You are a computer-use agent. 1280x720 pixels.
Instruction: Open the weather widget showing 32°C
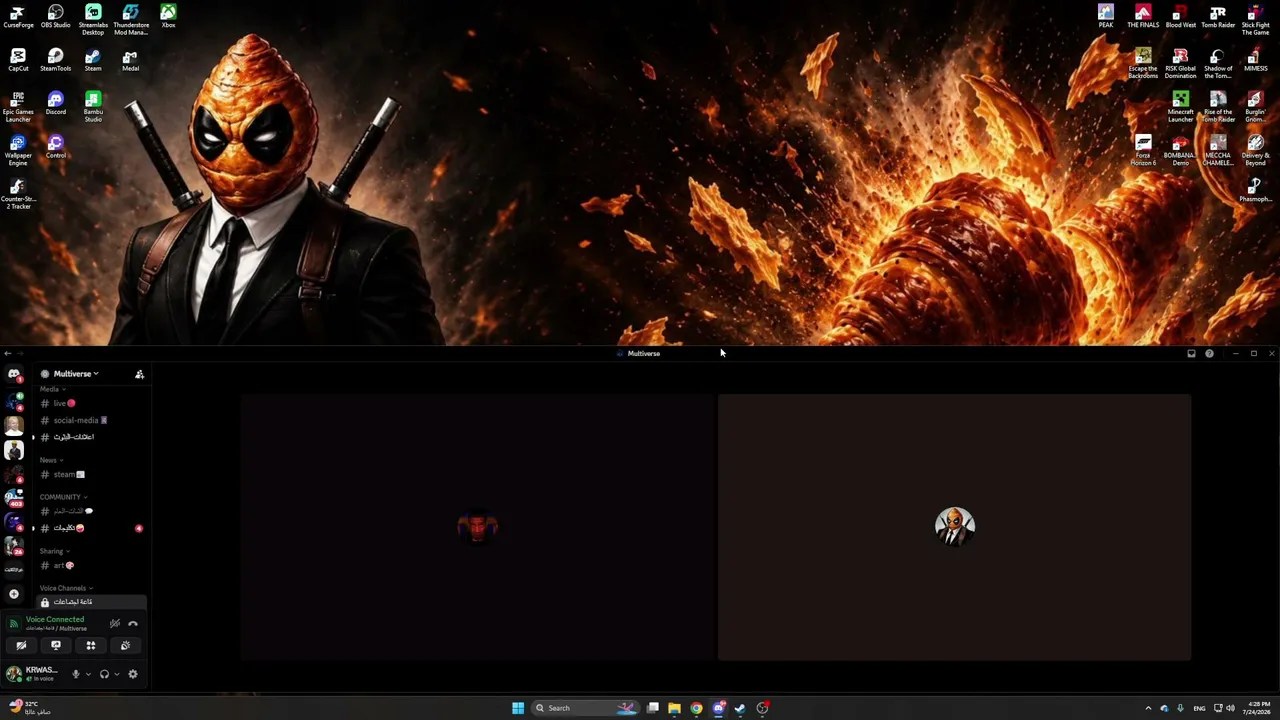[30, 708]
